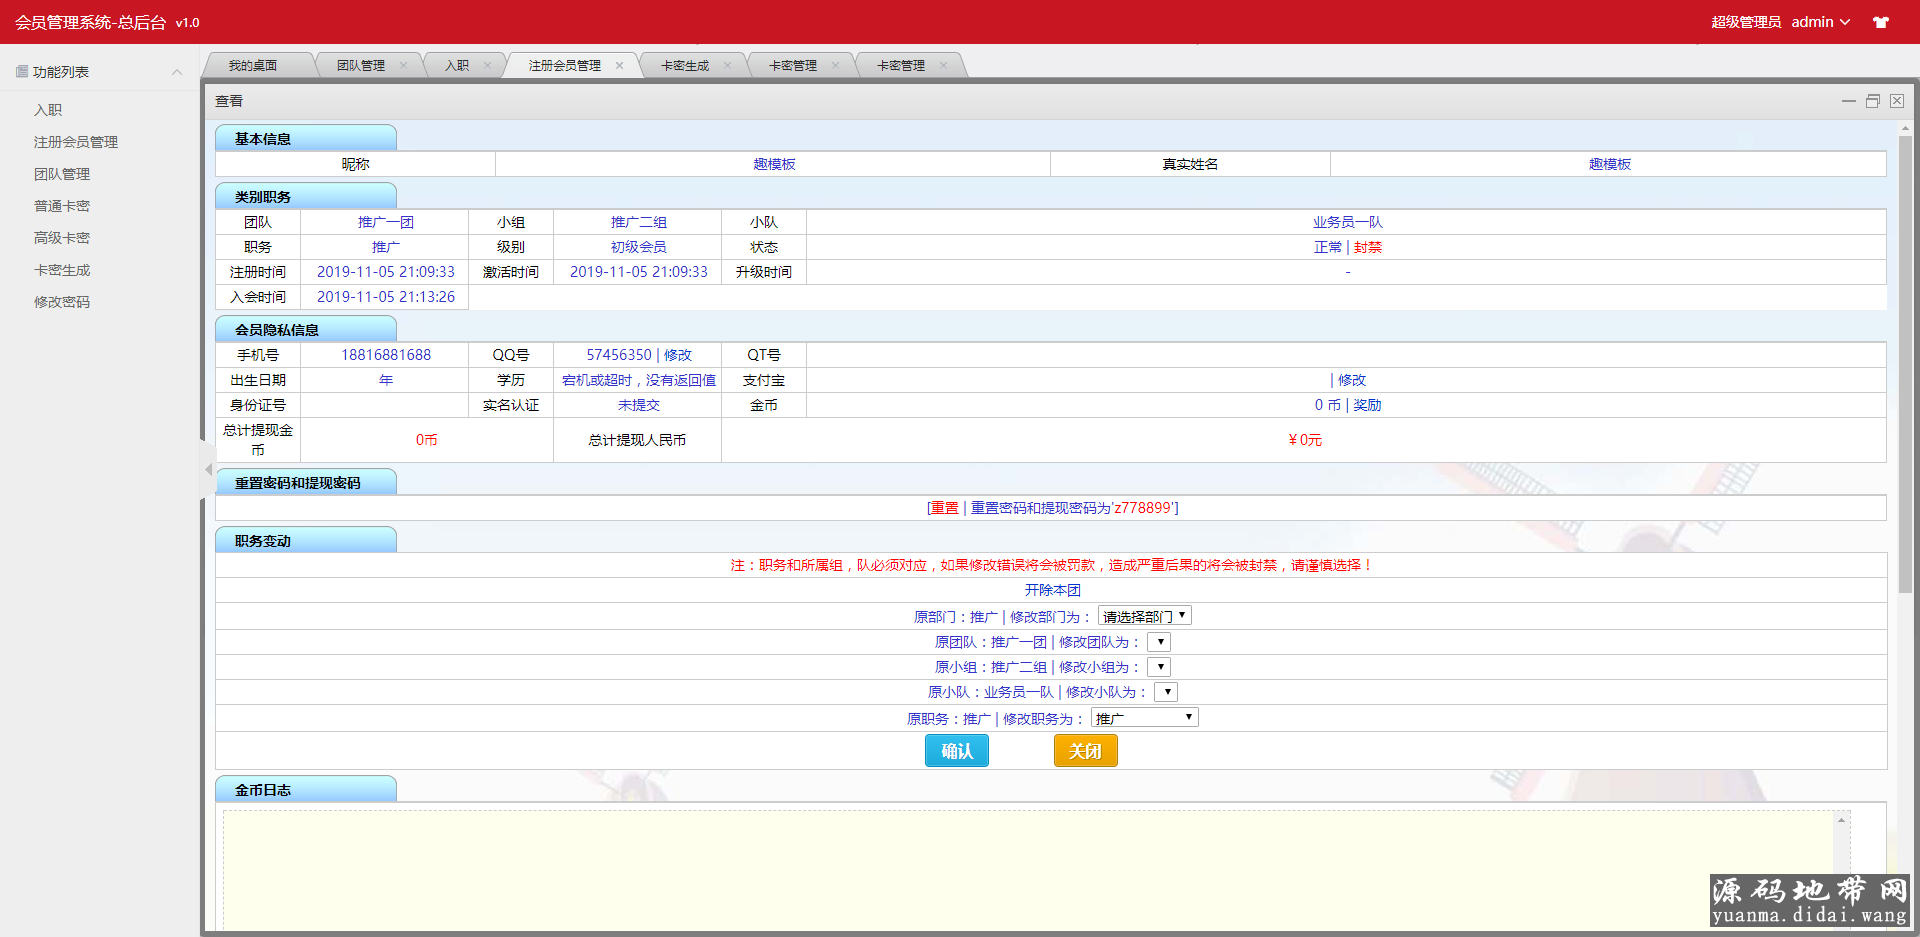The height and width of the screenshot is (937, 1920).
Task: Click the 会员隐私信息 section header
Action: pos(306,329)
